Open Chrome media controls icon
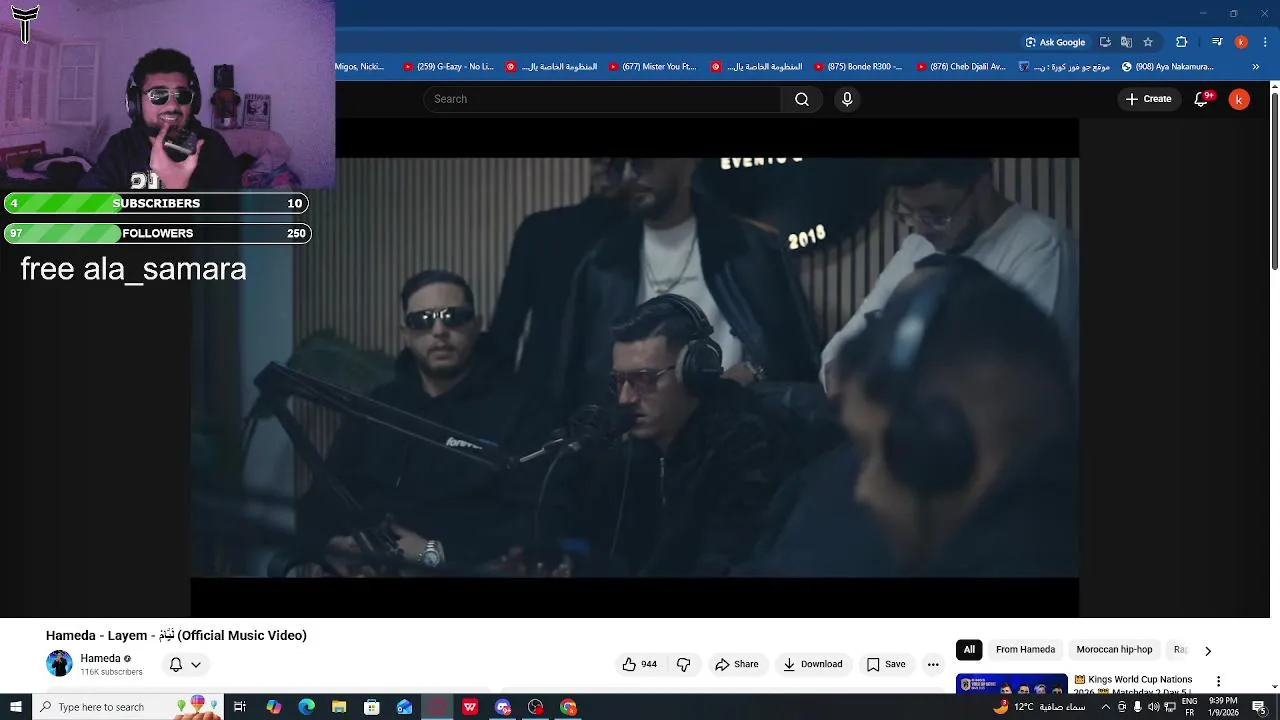Image resolution: width=1280 pixels, height=720 pixels. point(1217,42)
